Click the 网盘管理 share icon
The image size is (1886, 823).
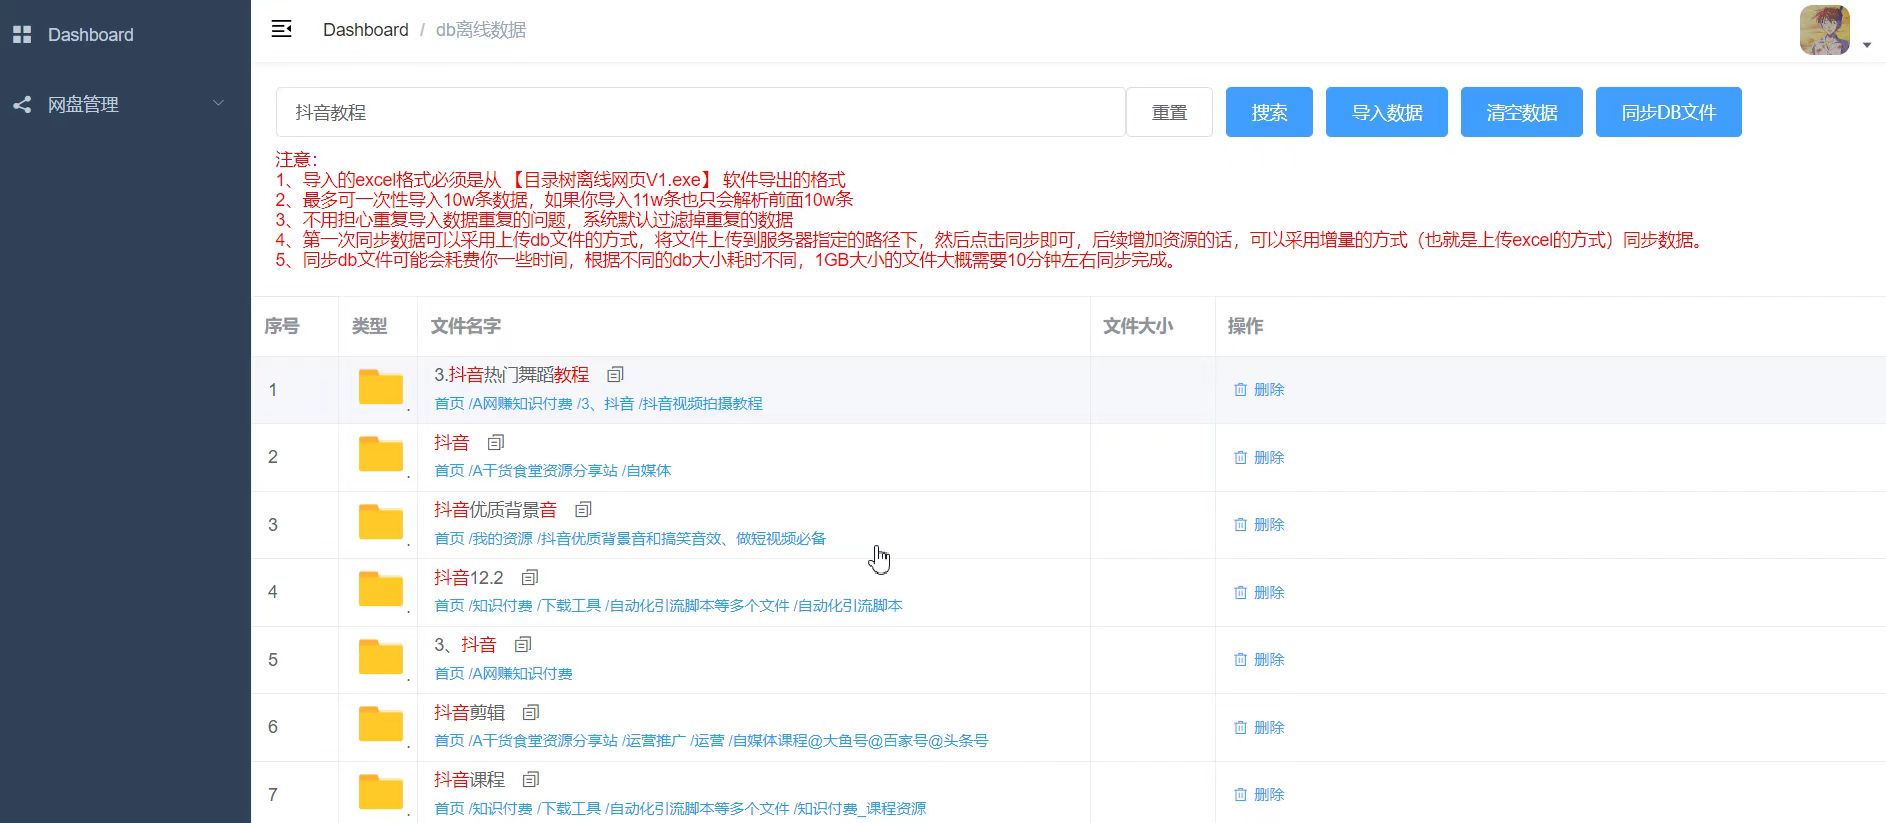point(22,105)
